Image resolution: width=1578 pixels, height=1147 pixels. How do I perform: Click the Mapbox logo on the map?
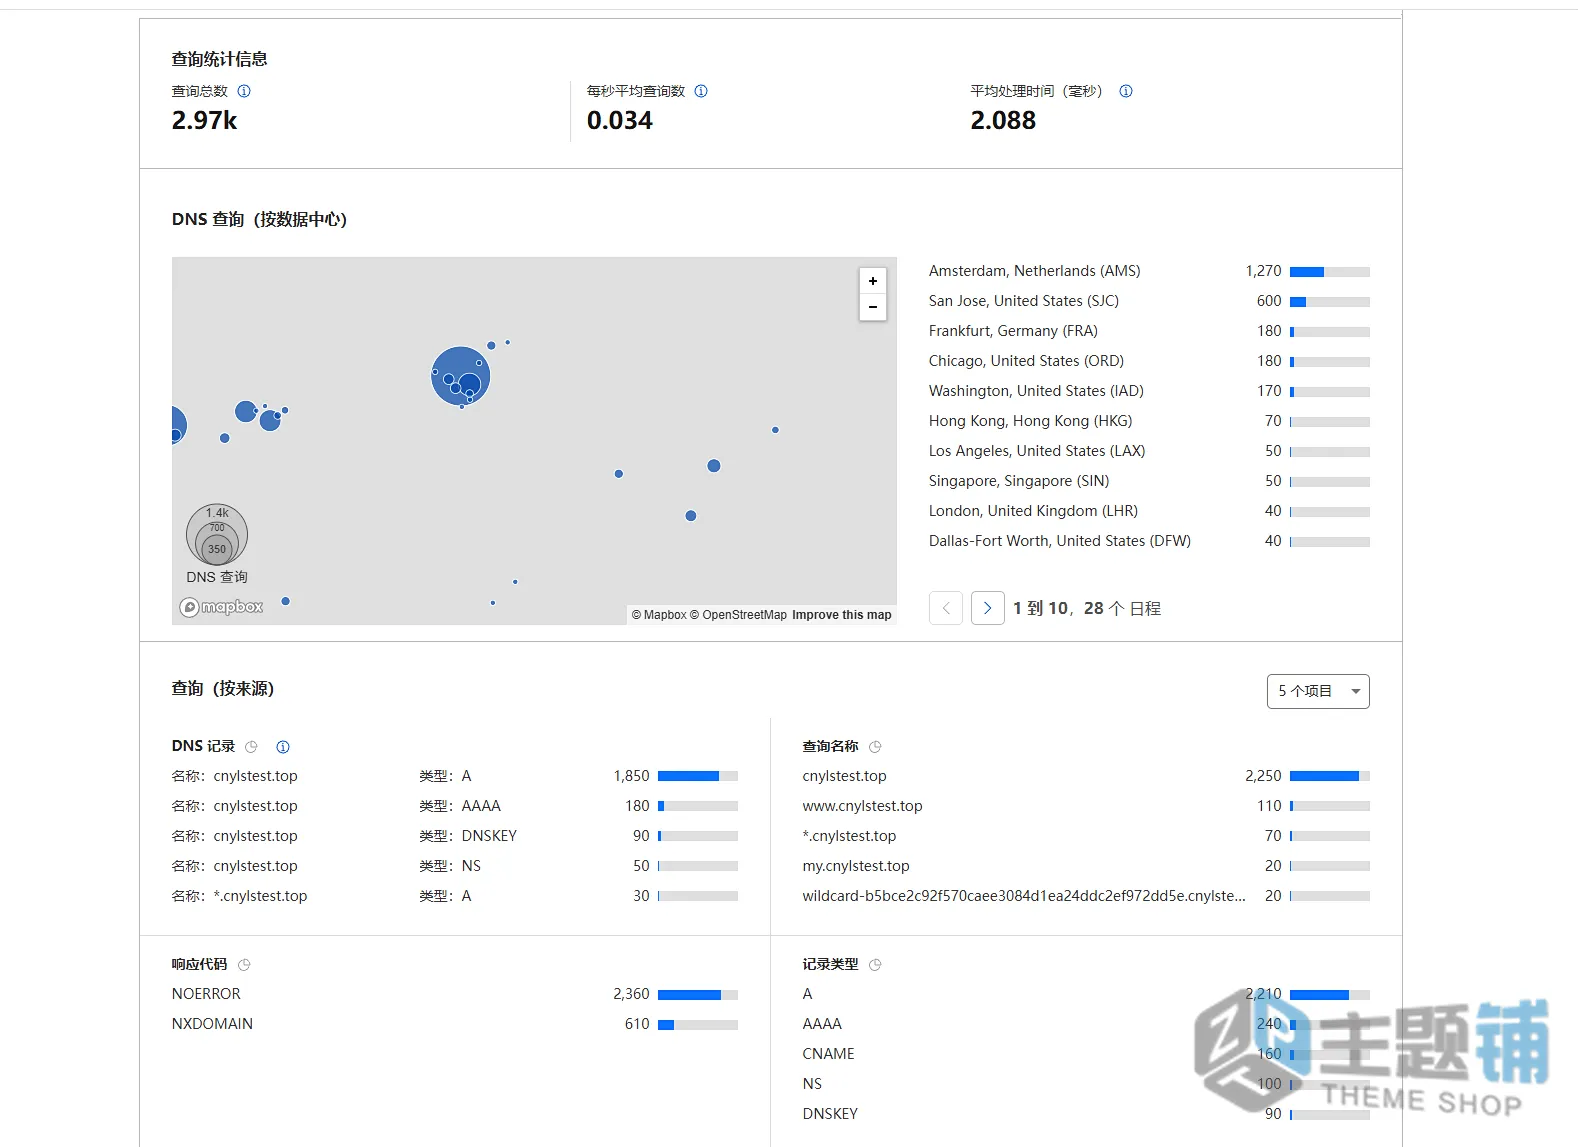(x=221, y=607)
